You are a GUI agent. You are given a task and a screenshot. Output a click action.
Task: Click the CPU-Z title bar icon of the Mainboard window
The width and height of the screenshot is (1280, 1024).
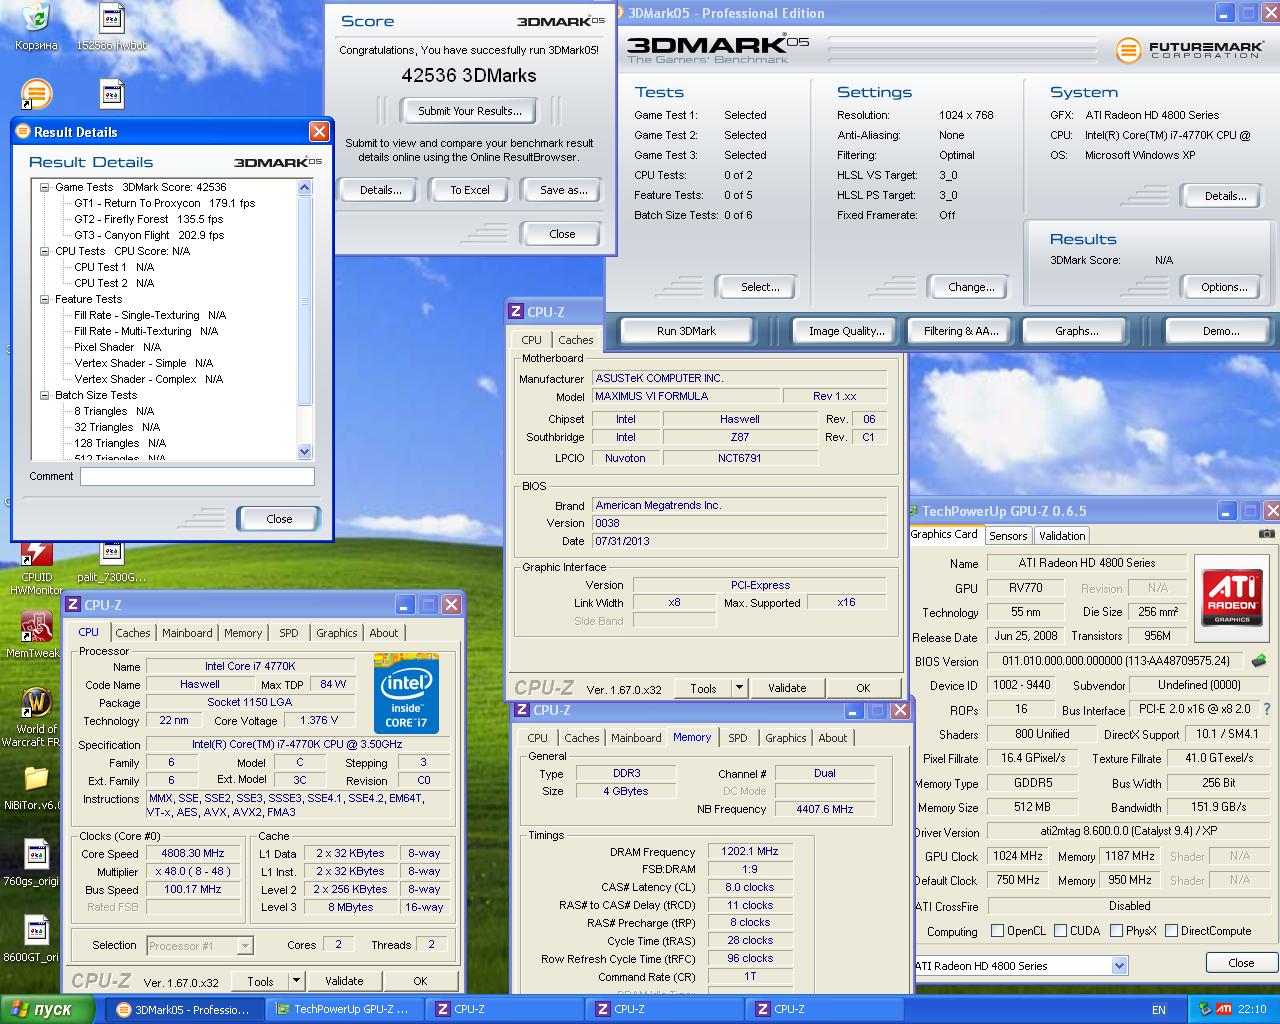pyautogui.click(x=516, y=312)
